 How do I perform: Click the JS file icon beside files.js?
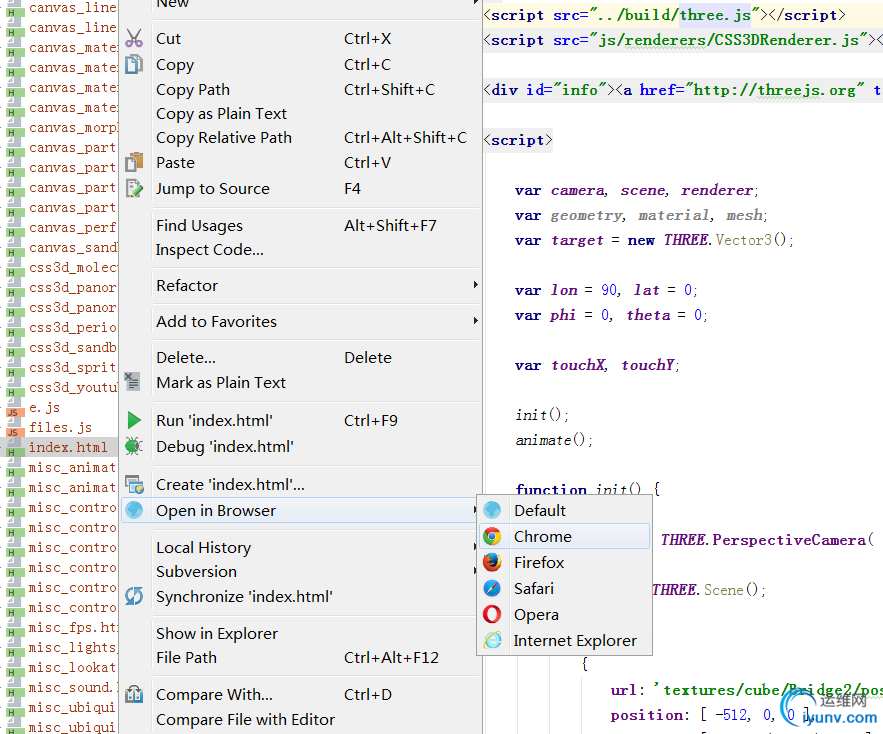point(14,429)
